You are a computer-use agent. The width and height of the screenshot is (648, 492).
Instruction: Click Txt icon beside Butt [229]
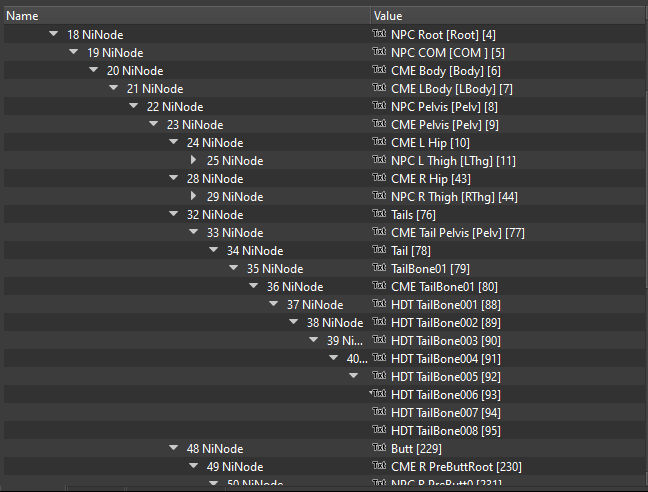click(x=379, y=448)
